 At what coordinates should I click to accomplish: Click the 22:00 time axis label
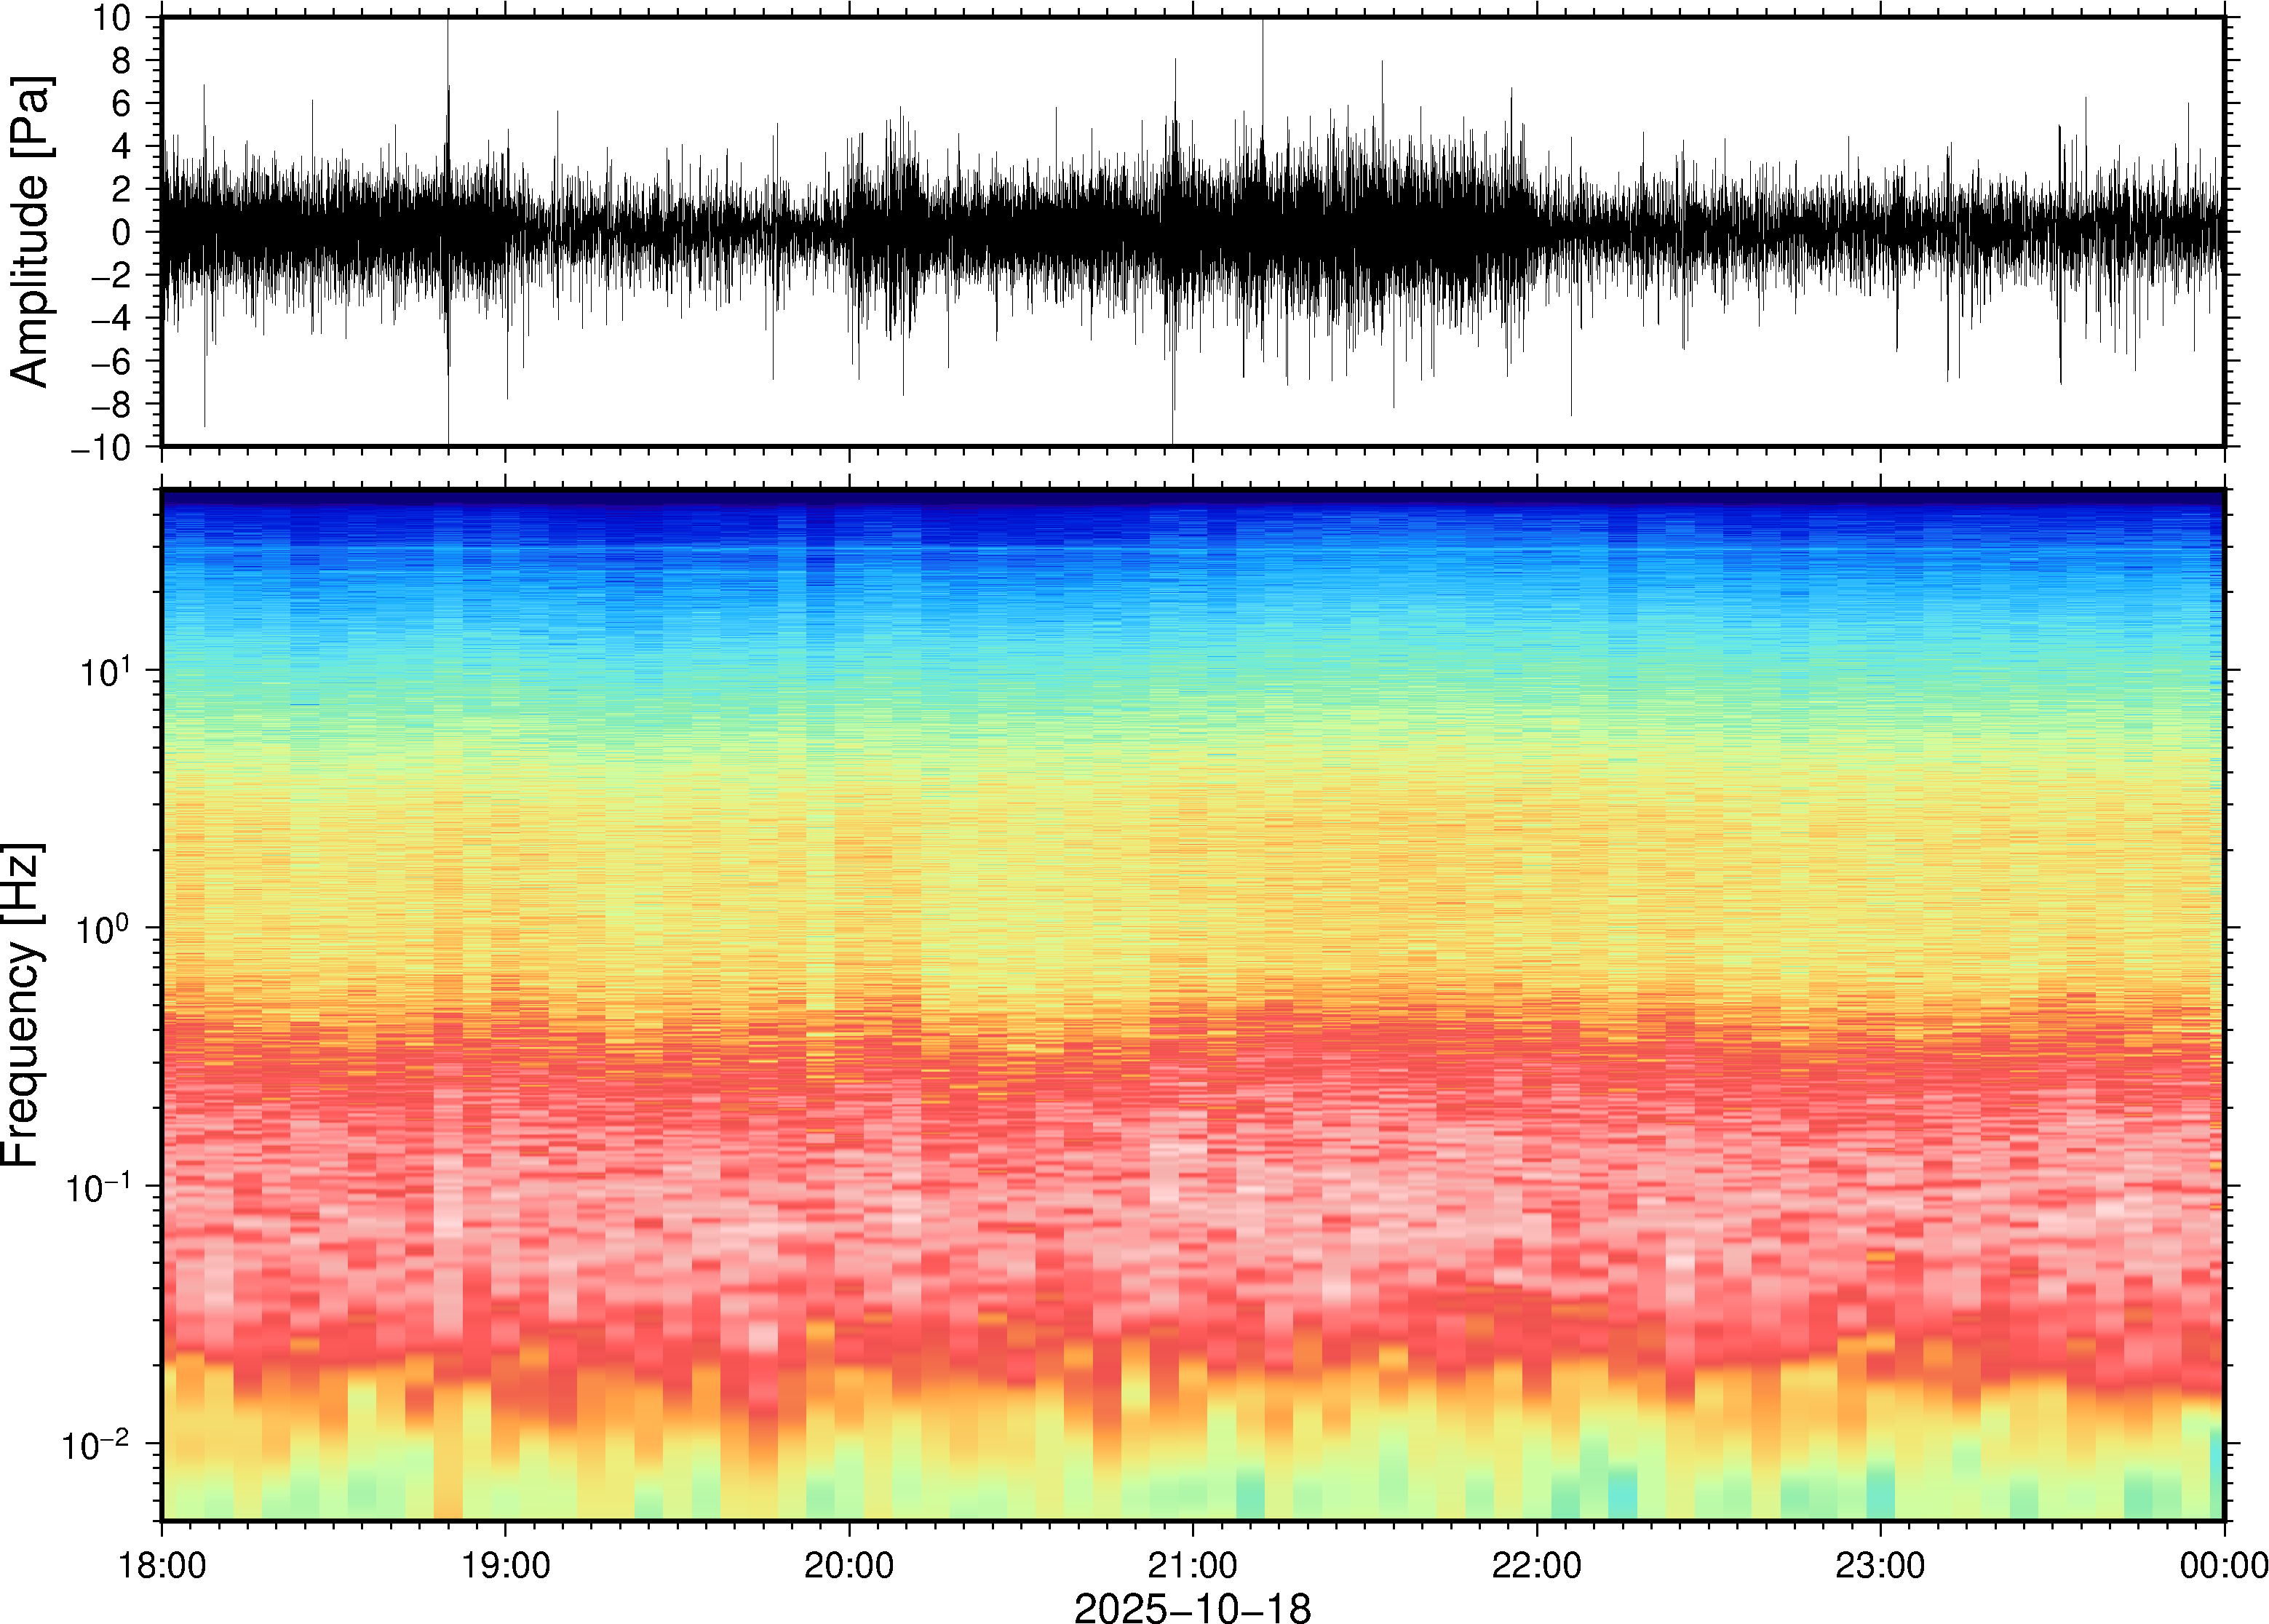[1537, 1565]
